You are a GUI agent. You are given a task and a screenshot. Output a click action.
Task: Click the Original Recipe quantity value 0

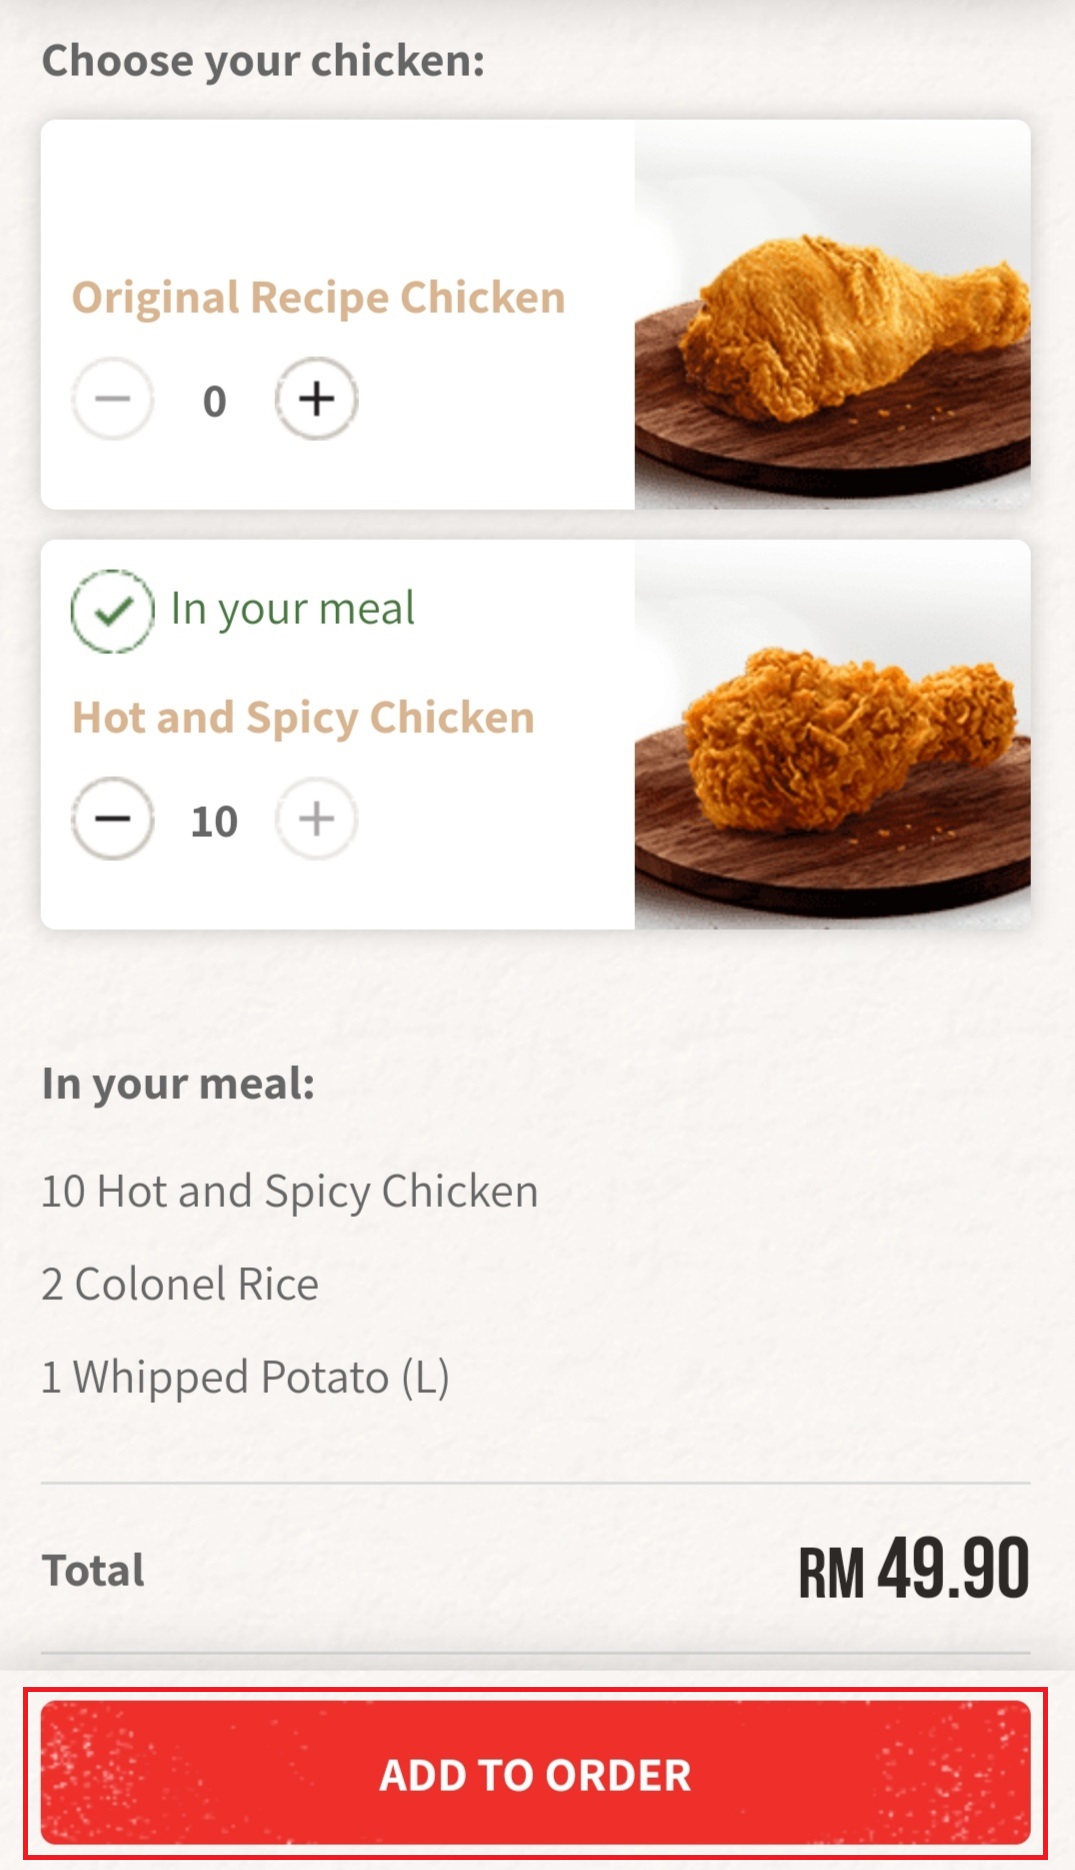[214, 401]
